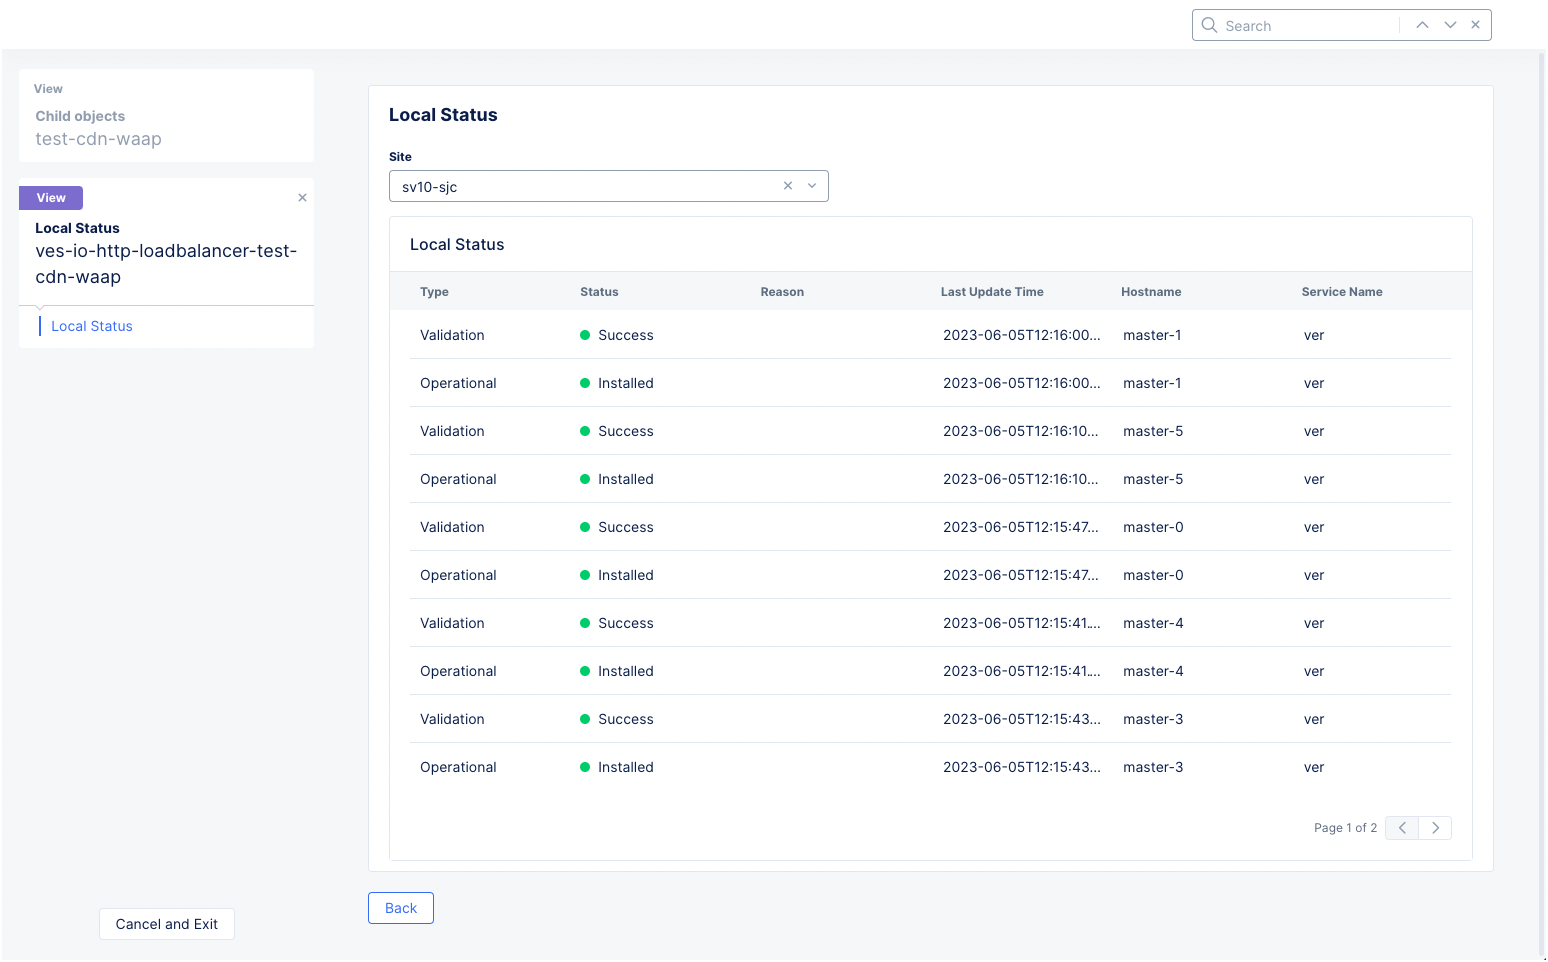Click the Back button
Image resolution: width=1548 pixels, height=962 pixels.
point(401,908)
